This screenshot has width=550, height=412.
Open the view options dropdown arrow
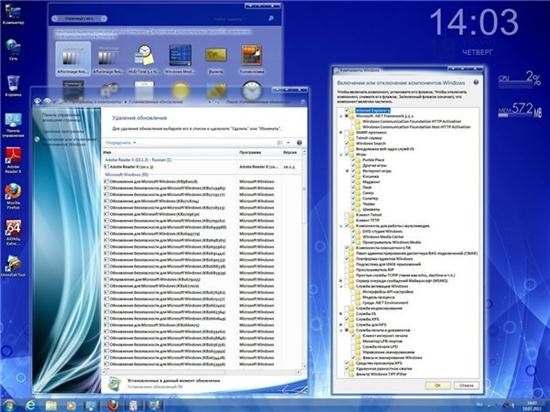pyautogui.click(x=288, y=142)
